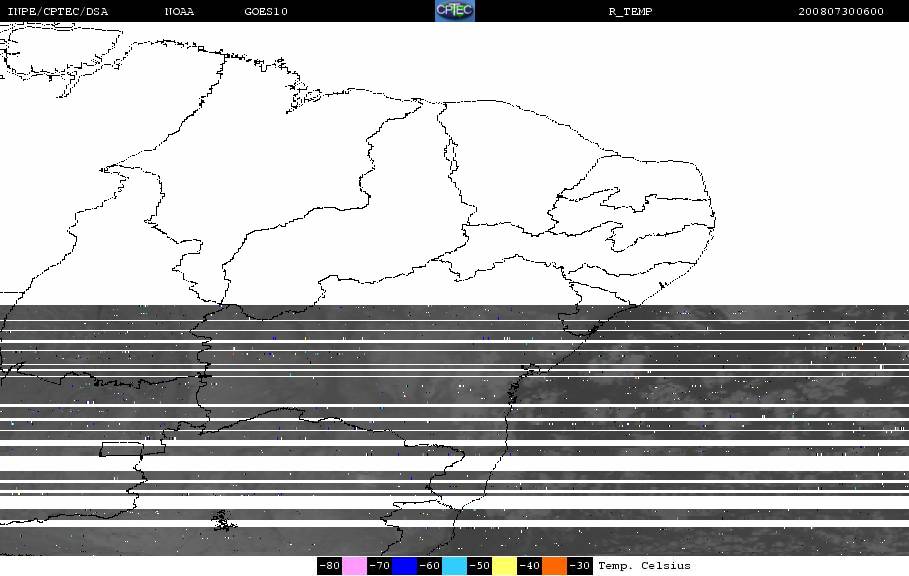Viewport: 909px width, 576px height.
Task: Click the -40 temperature label
Action: pyautogui.click(x=529, y=566)
